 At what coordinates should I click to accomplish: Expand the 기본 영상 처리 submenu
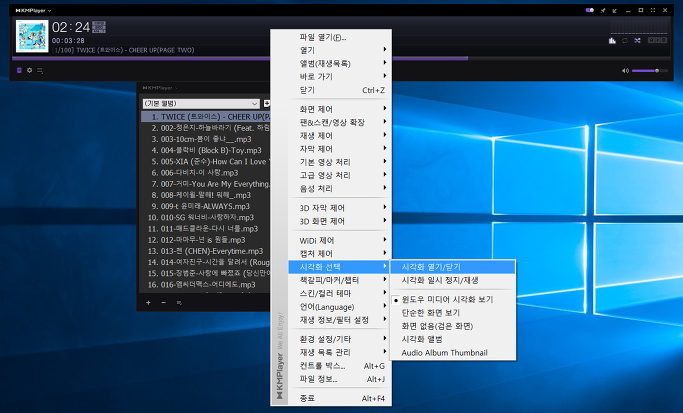click(x=340, y=162)
